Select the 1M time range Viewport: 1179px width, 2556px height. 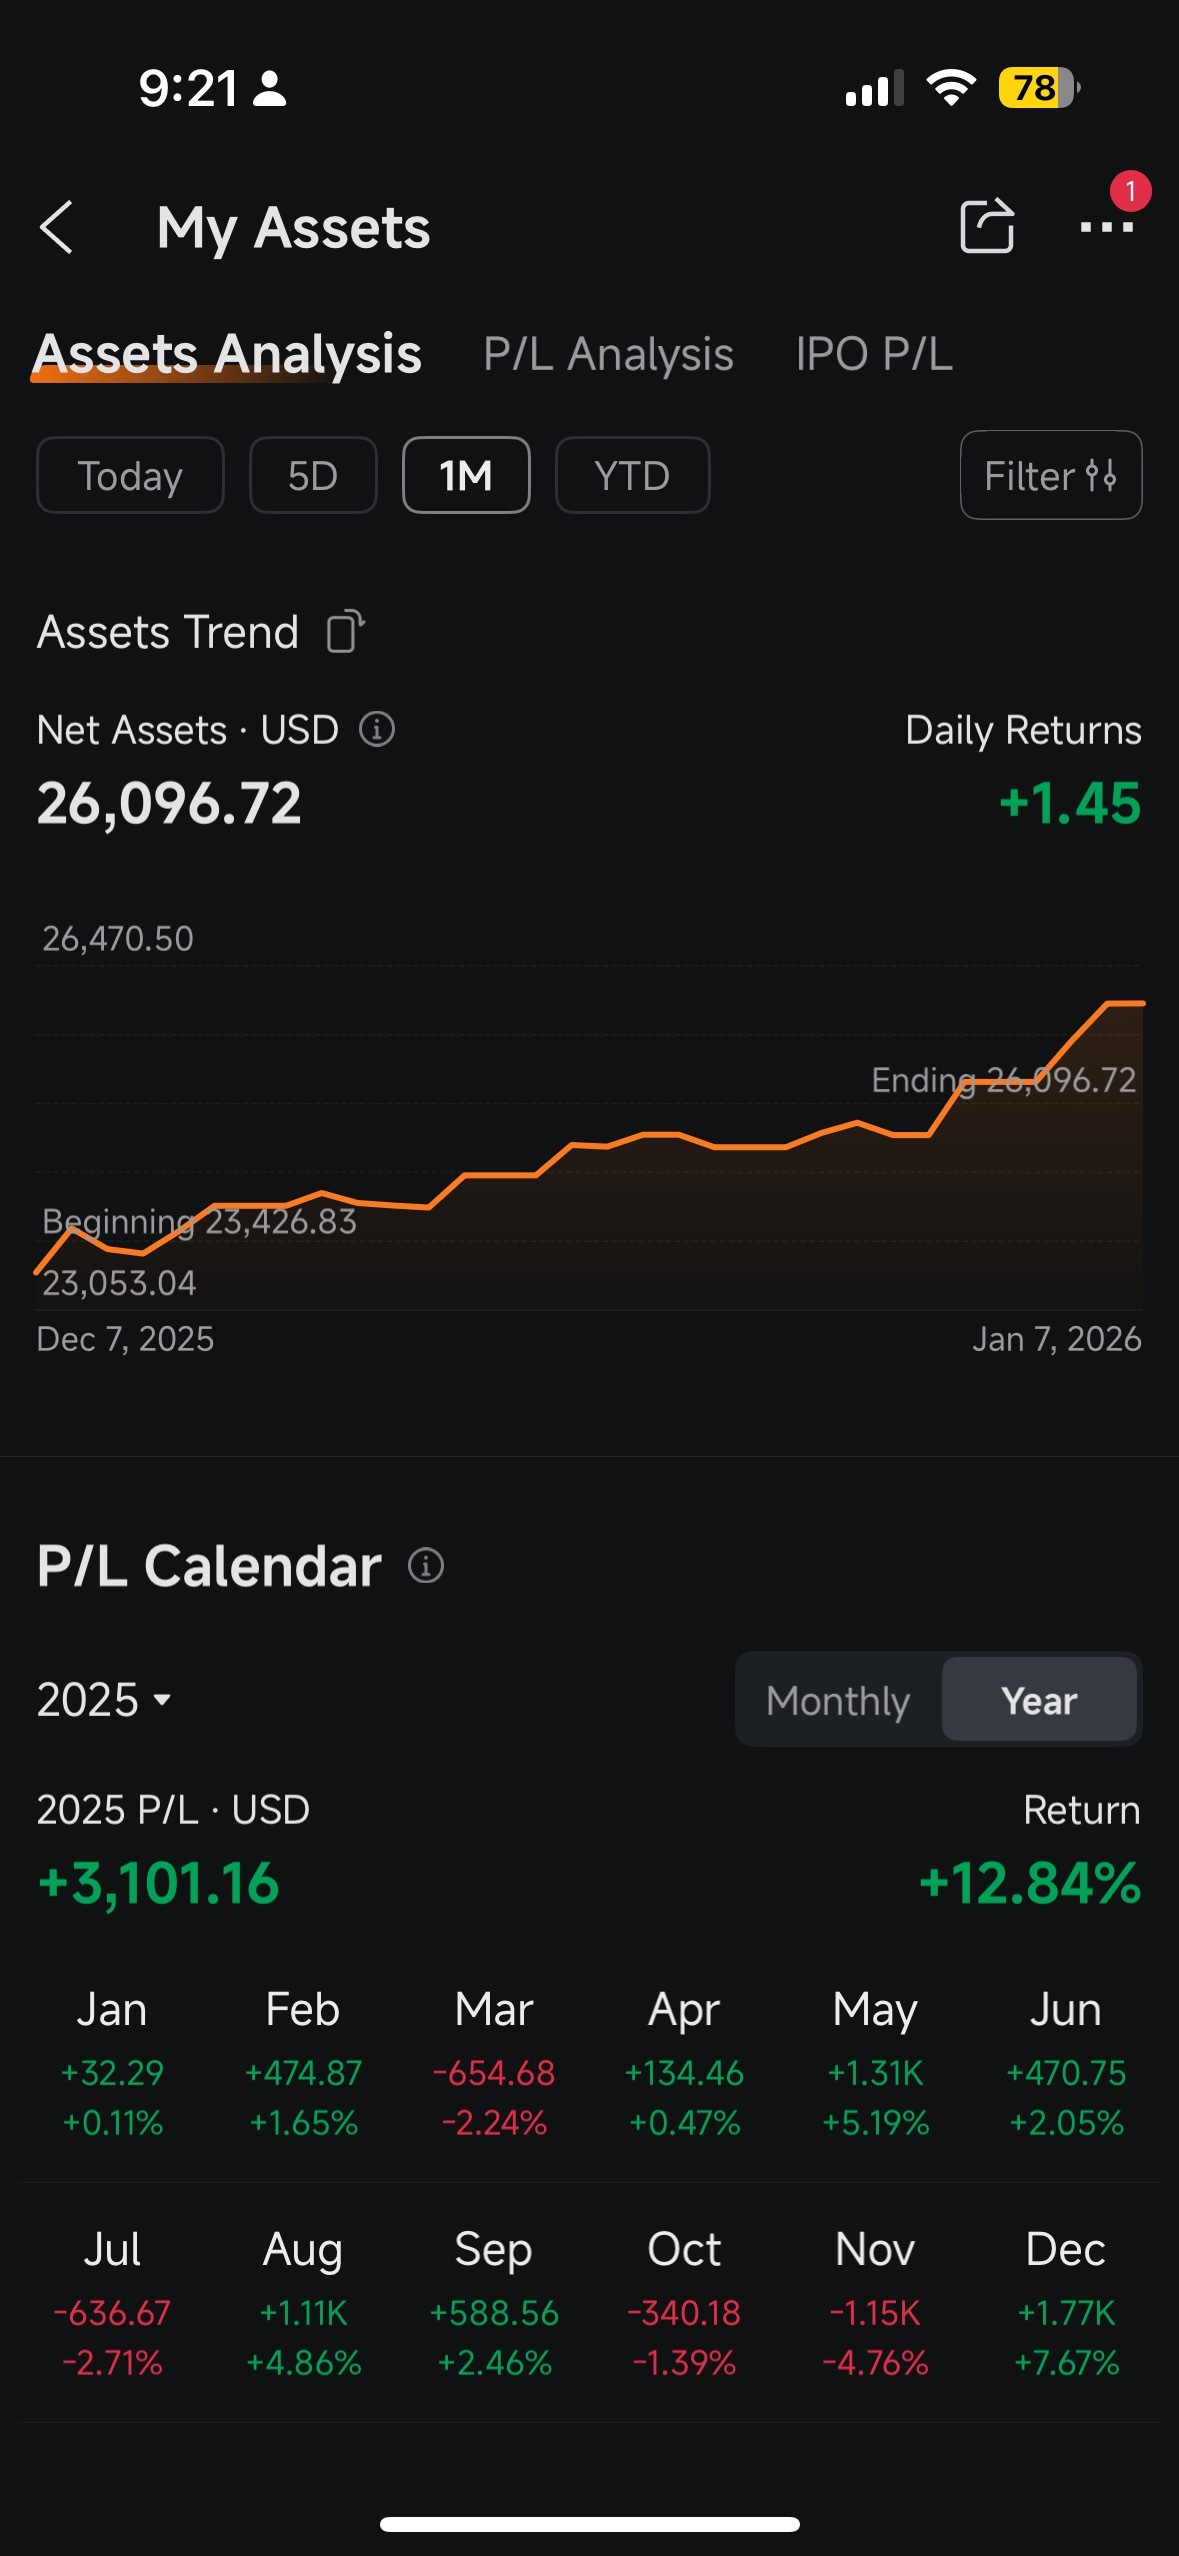466,475
